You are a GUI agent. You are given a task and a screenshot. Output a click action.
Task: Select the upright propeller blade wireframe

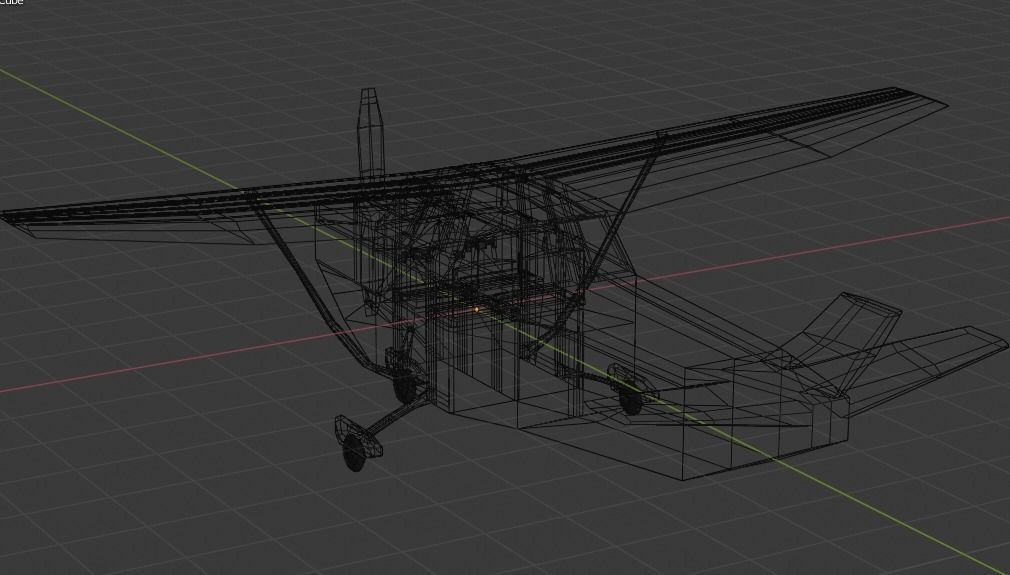371,133
